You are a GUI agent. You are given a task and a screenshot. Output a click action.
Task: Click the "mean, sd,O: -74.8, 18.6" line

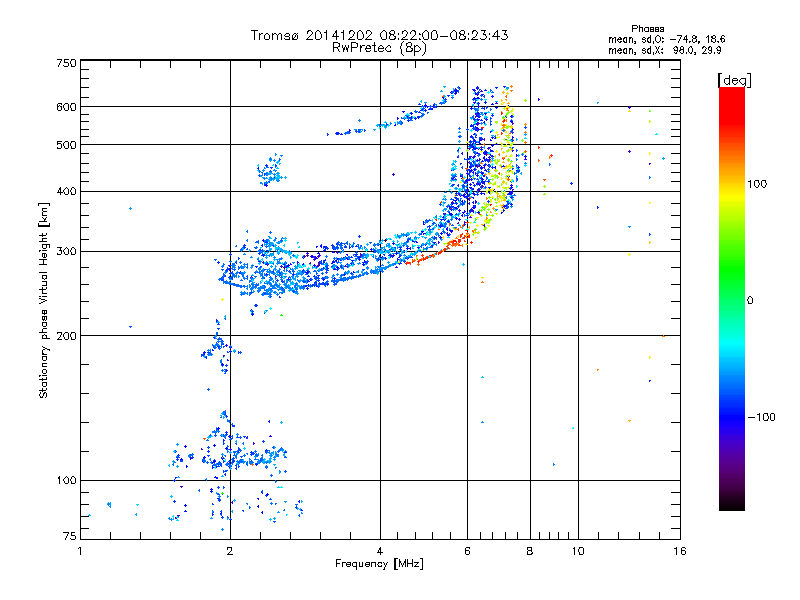point(666,39)
